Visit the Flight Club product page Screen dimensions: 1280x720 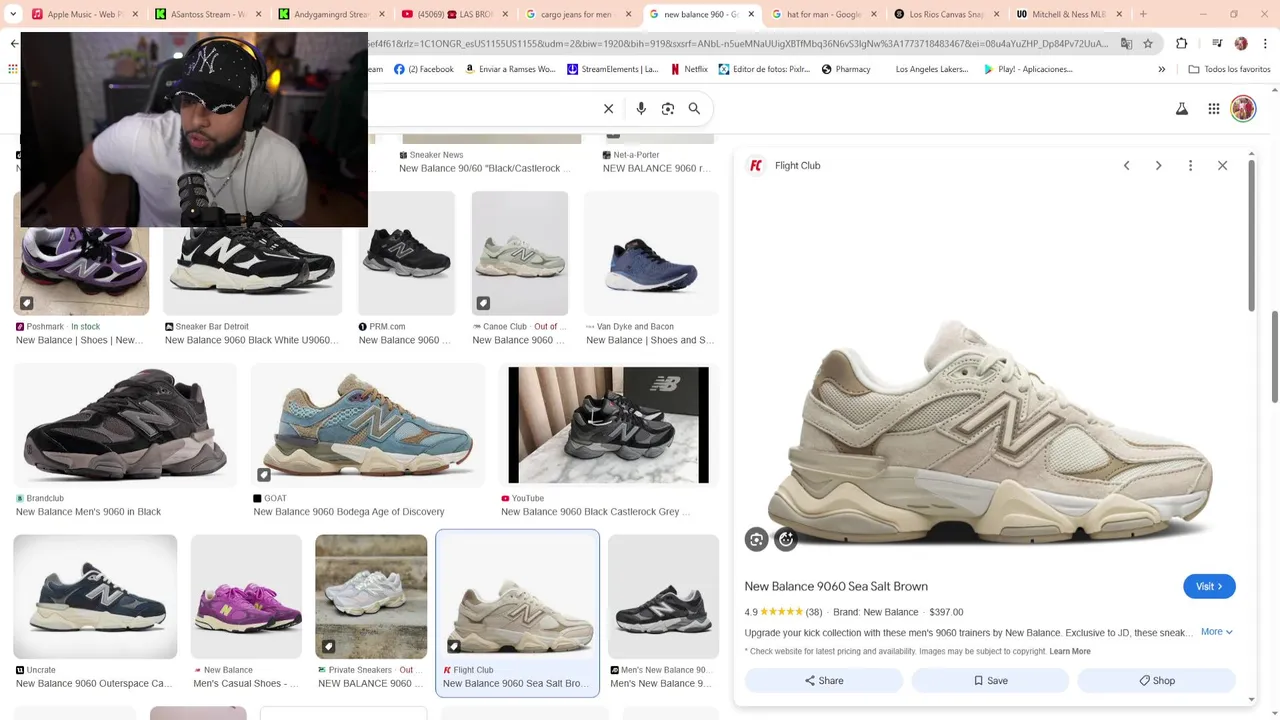[x=1209, y=586]
